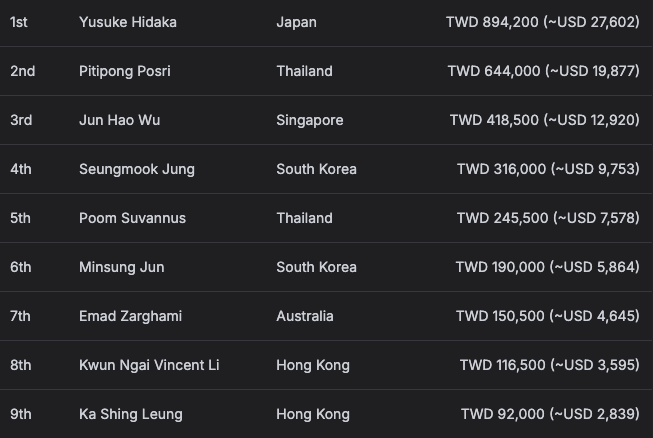Click the Japan country cell
Image resolution: width=653 pixels, height=438 pixels.
(x=296, y=22)
